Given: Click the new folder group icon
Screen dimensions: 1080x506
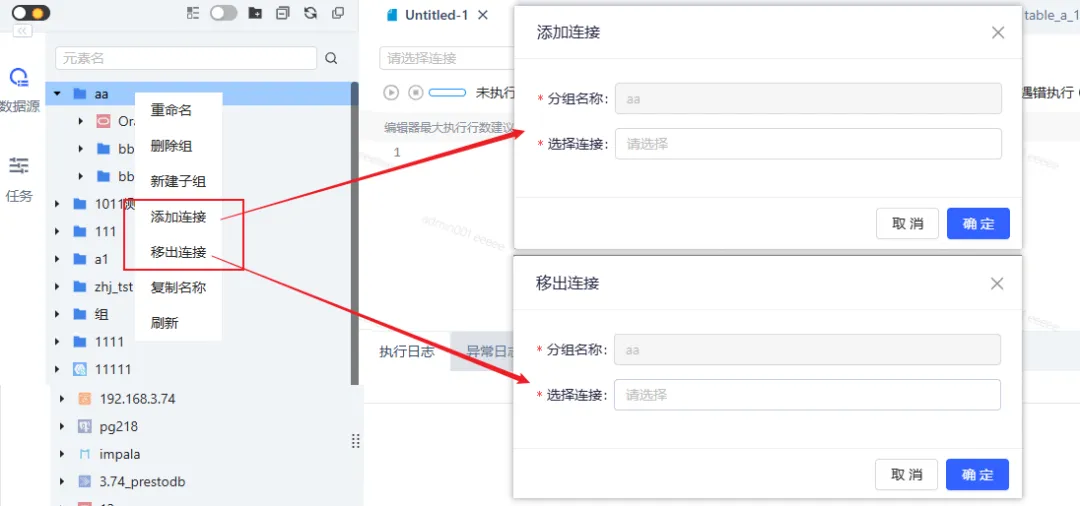Looking at the screenshot, I should (x=255, y=13).
